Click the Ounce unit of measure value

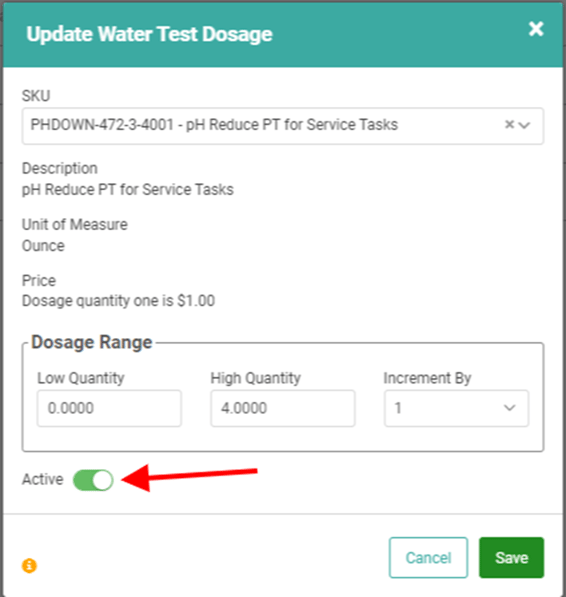click(x=43, y=246)
